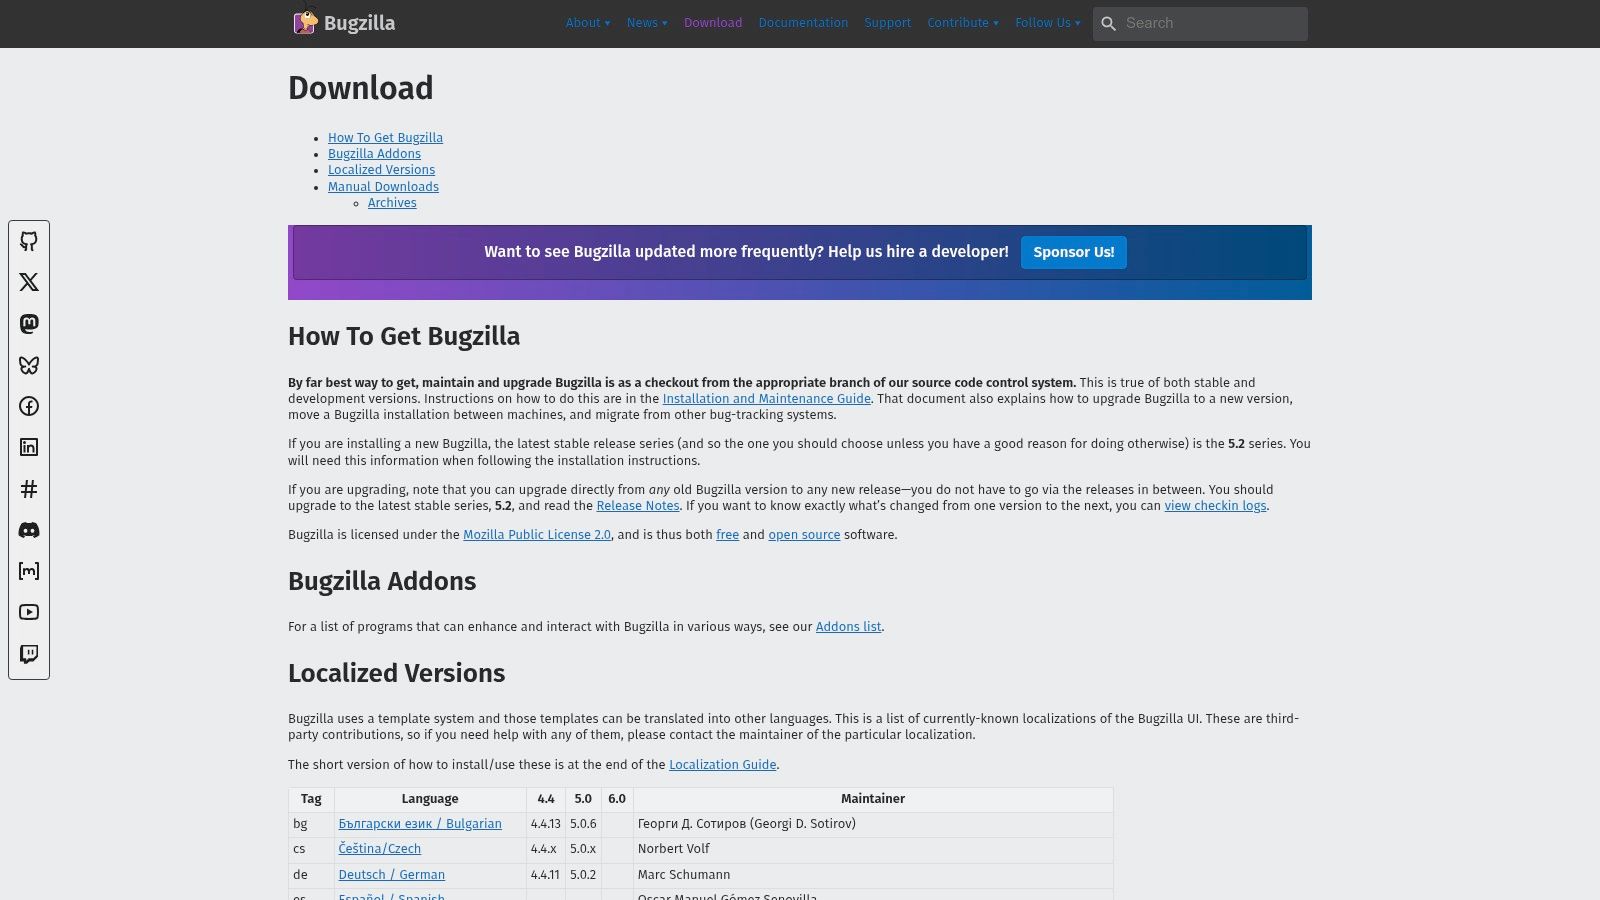Open the Follow Us dropdown menu
The height and width of the screenshot is (900, 1600).
click(1048, 23)
